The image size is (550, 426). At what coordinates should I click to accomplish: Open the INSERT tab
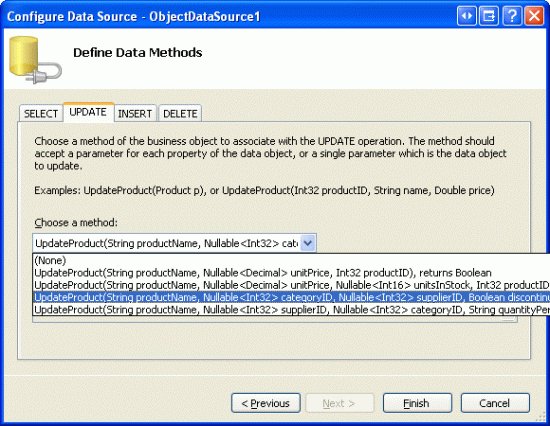tap(135, 113)
